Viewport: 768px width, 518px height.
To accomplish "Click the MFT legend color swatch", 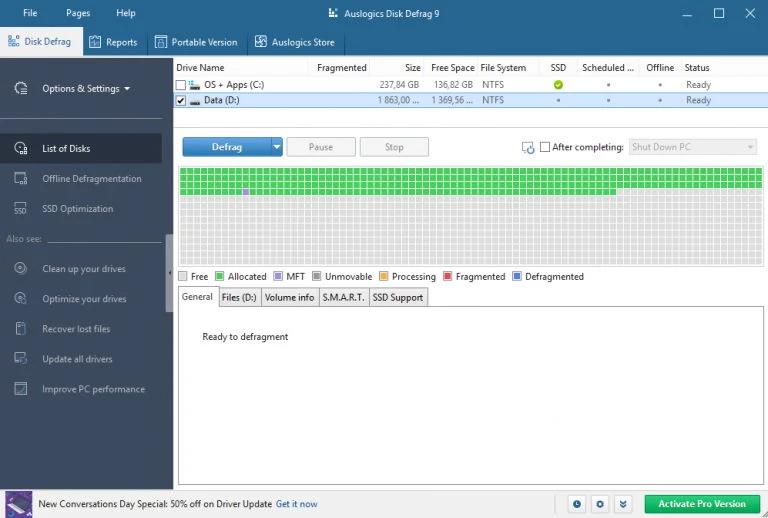I will 278,277.
